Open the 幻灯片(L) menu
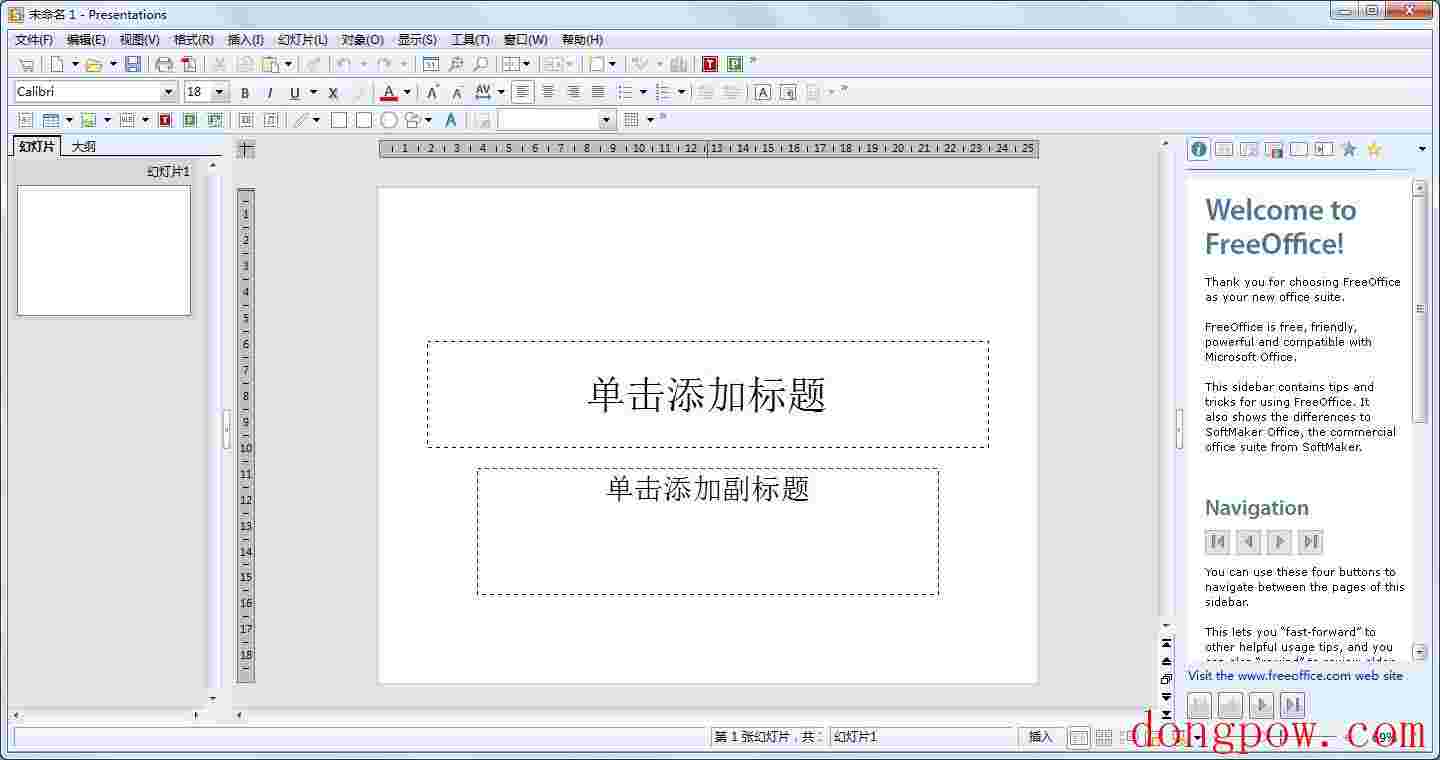 (302, 40)
